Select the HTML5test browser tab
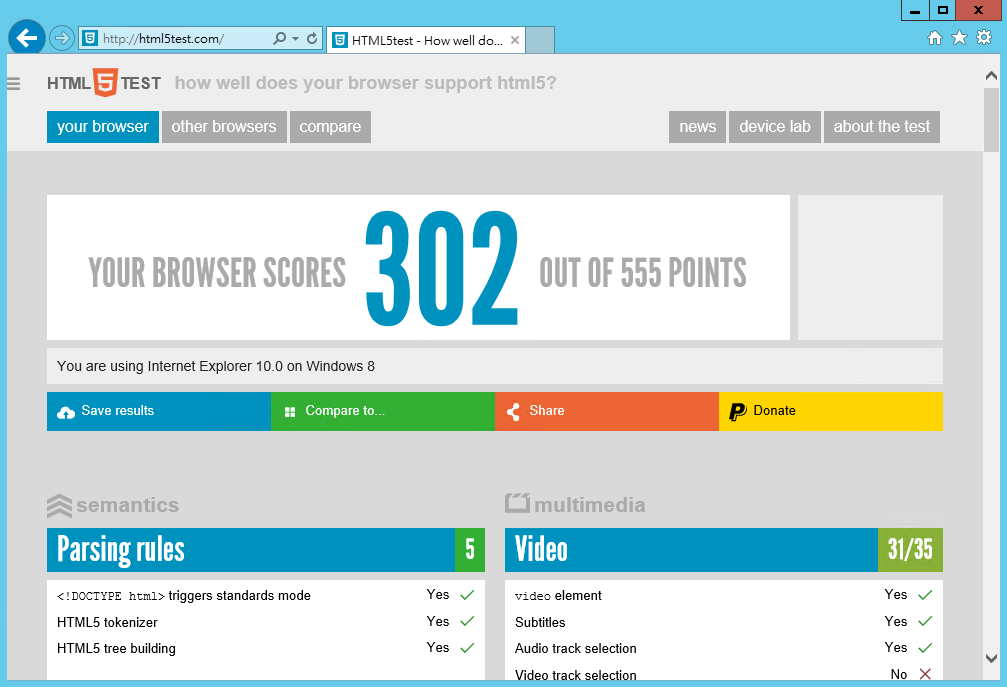The image size is (1007, 687). pos(426,40)
